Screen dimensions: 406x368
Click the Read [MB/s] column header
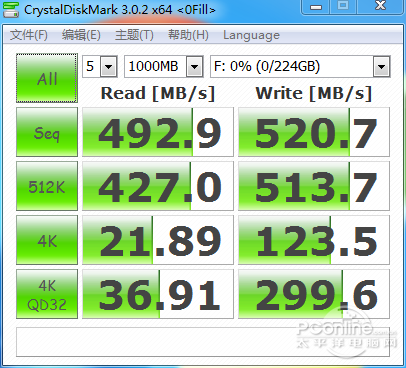[158, 93]
